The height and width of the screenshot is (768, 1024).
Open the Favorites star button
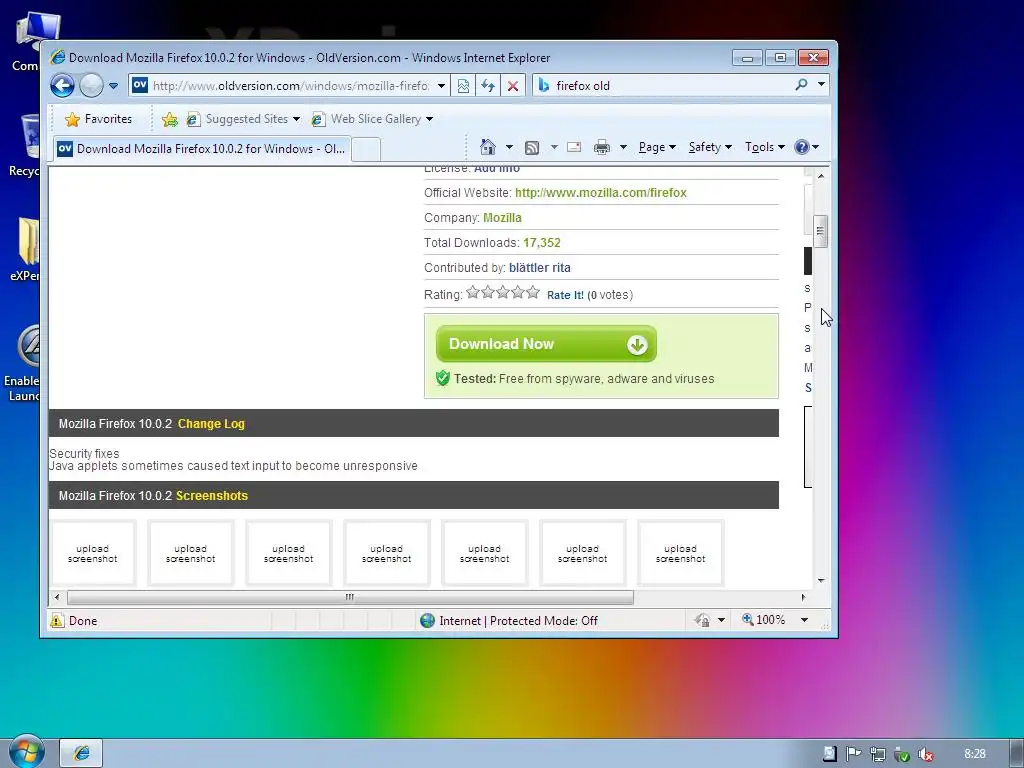(99, 119)
